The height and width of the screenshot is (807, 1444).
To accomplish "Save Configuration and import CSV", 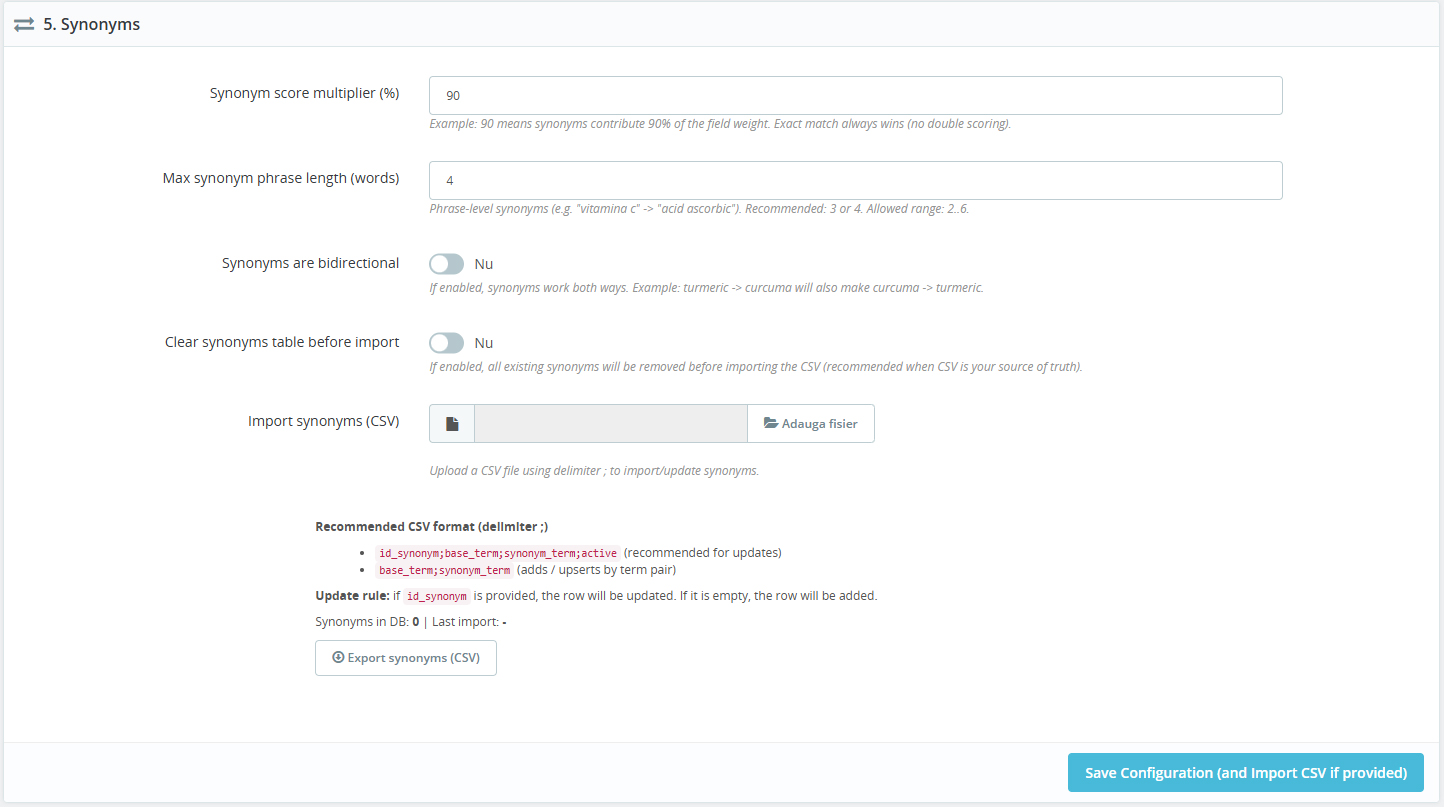I will [x=1245, y=773].
